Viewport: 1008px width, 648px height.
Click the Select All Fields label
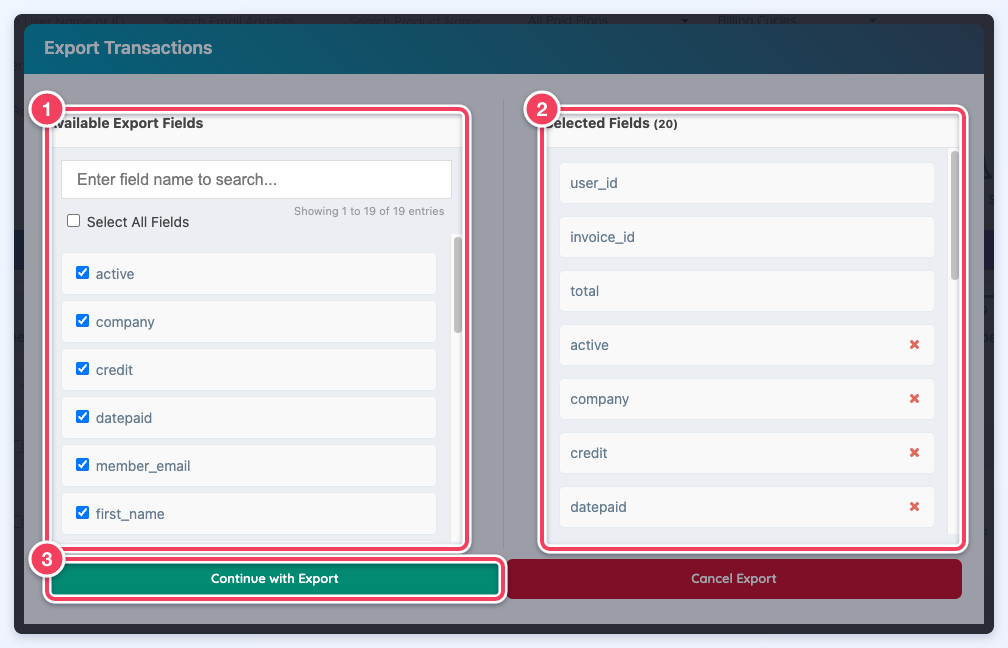coord(138,222)
